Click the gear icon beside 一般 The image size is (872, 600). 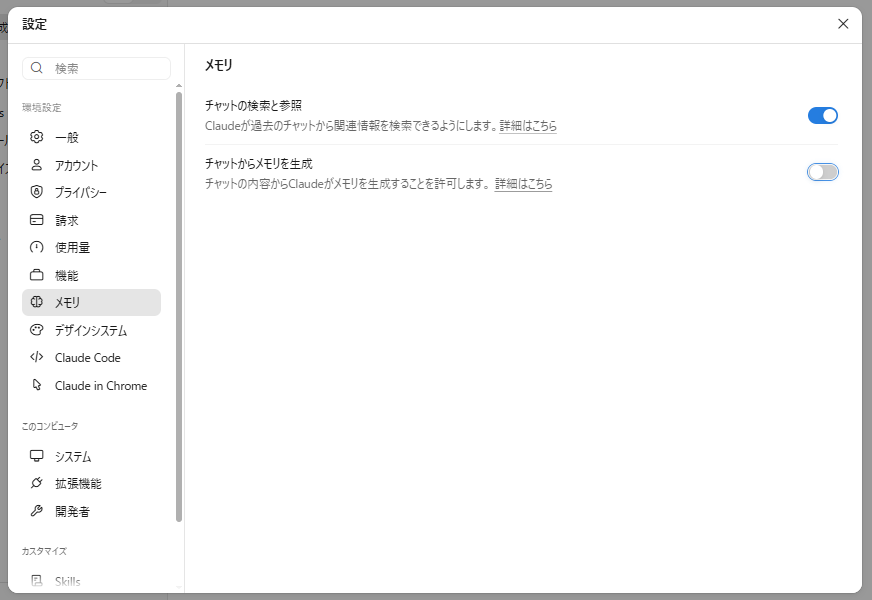[37, 137]
